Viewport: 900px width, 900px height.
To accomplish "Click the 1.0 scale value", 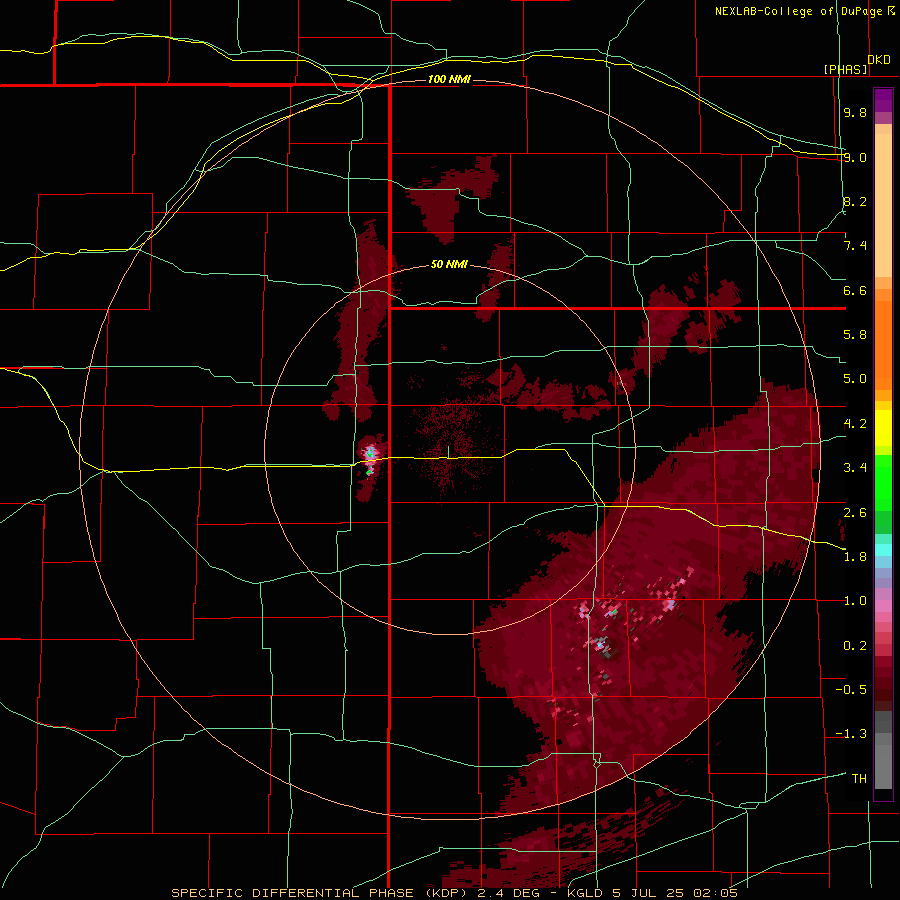I will 855,601.
